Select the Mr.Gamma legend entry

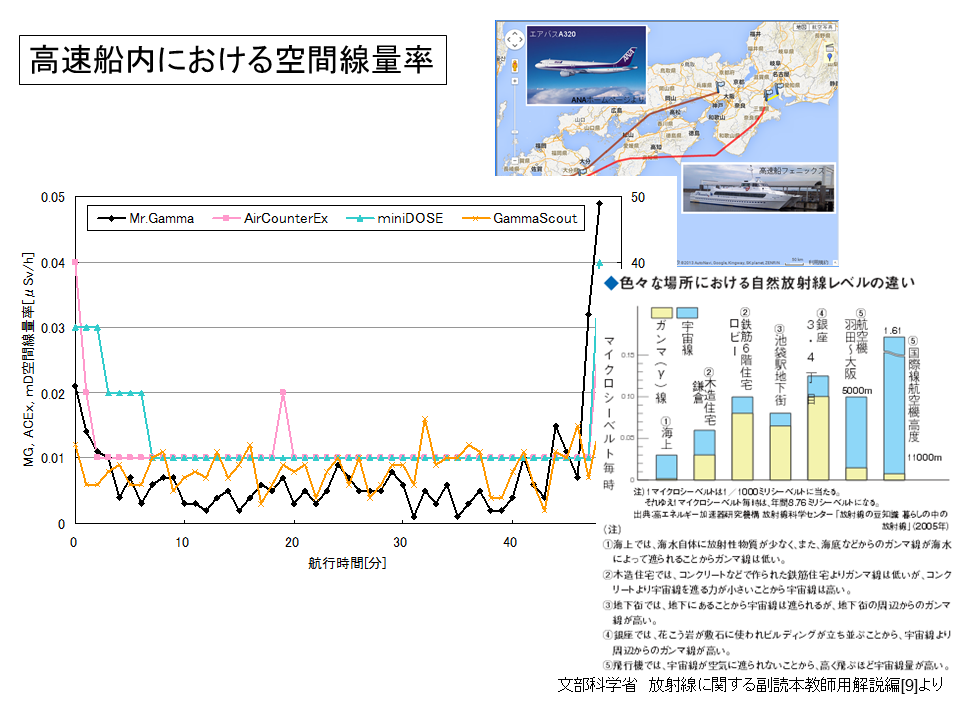[146, 219]
